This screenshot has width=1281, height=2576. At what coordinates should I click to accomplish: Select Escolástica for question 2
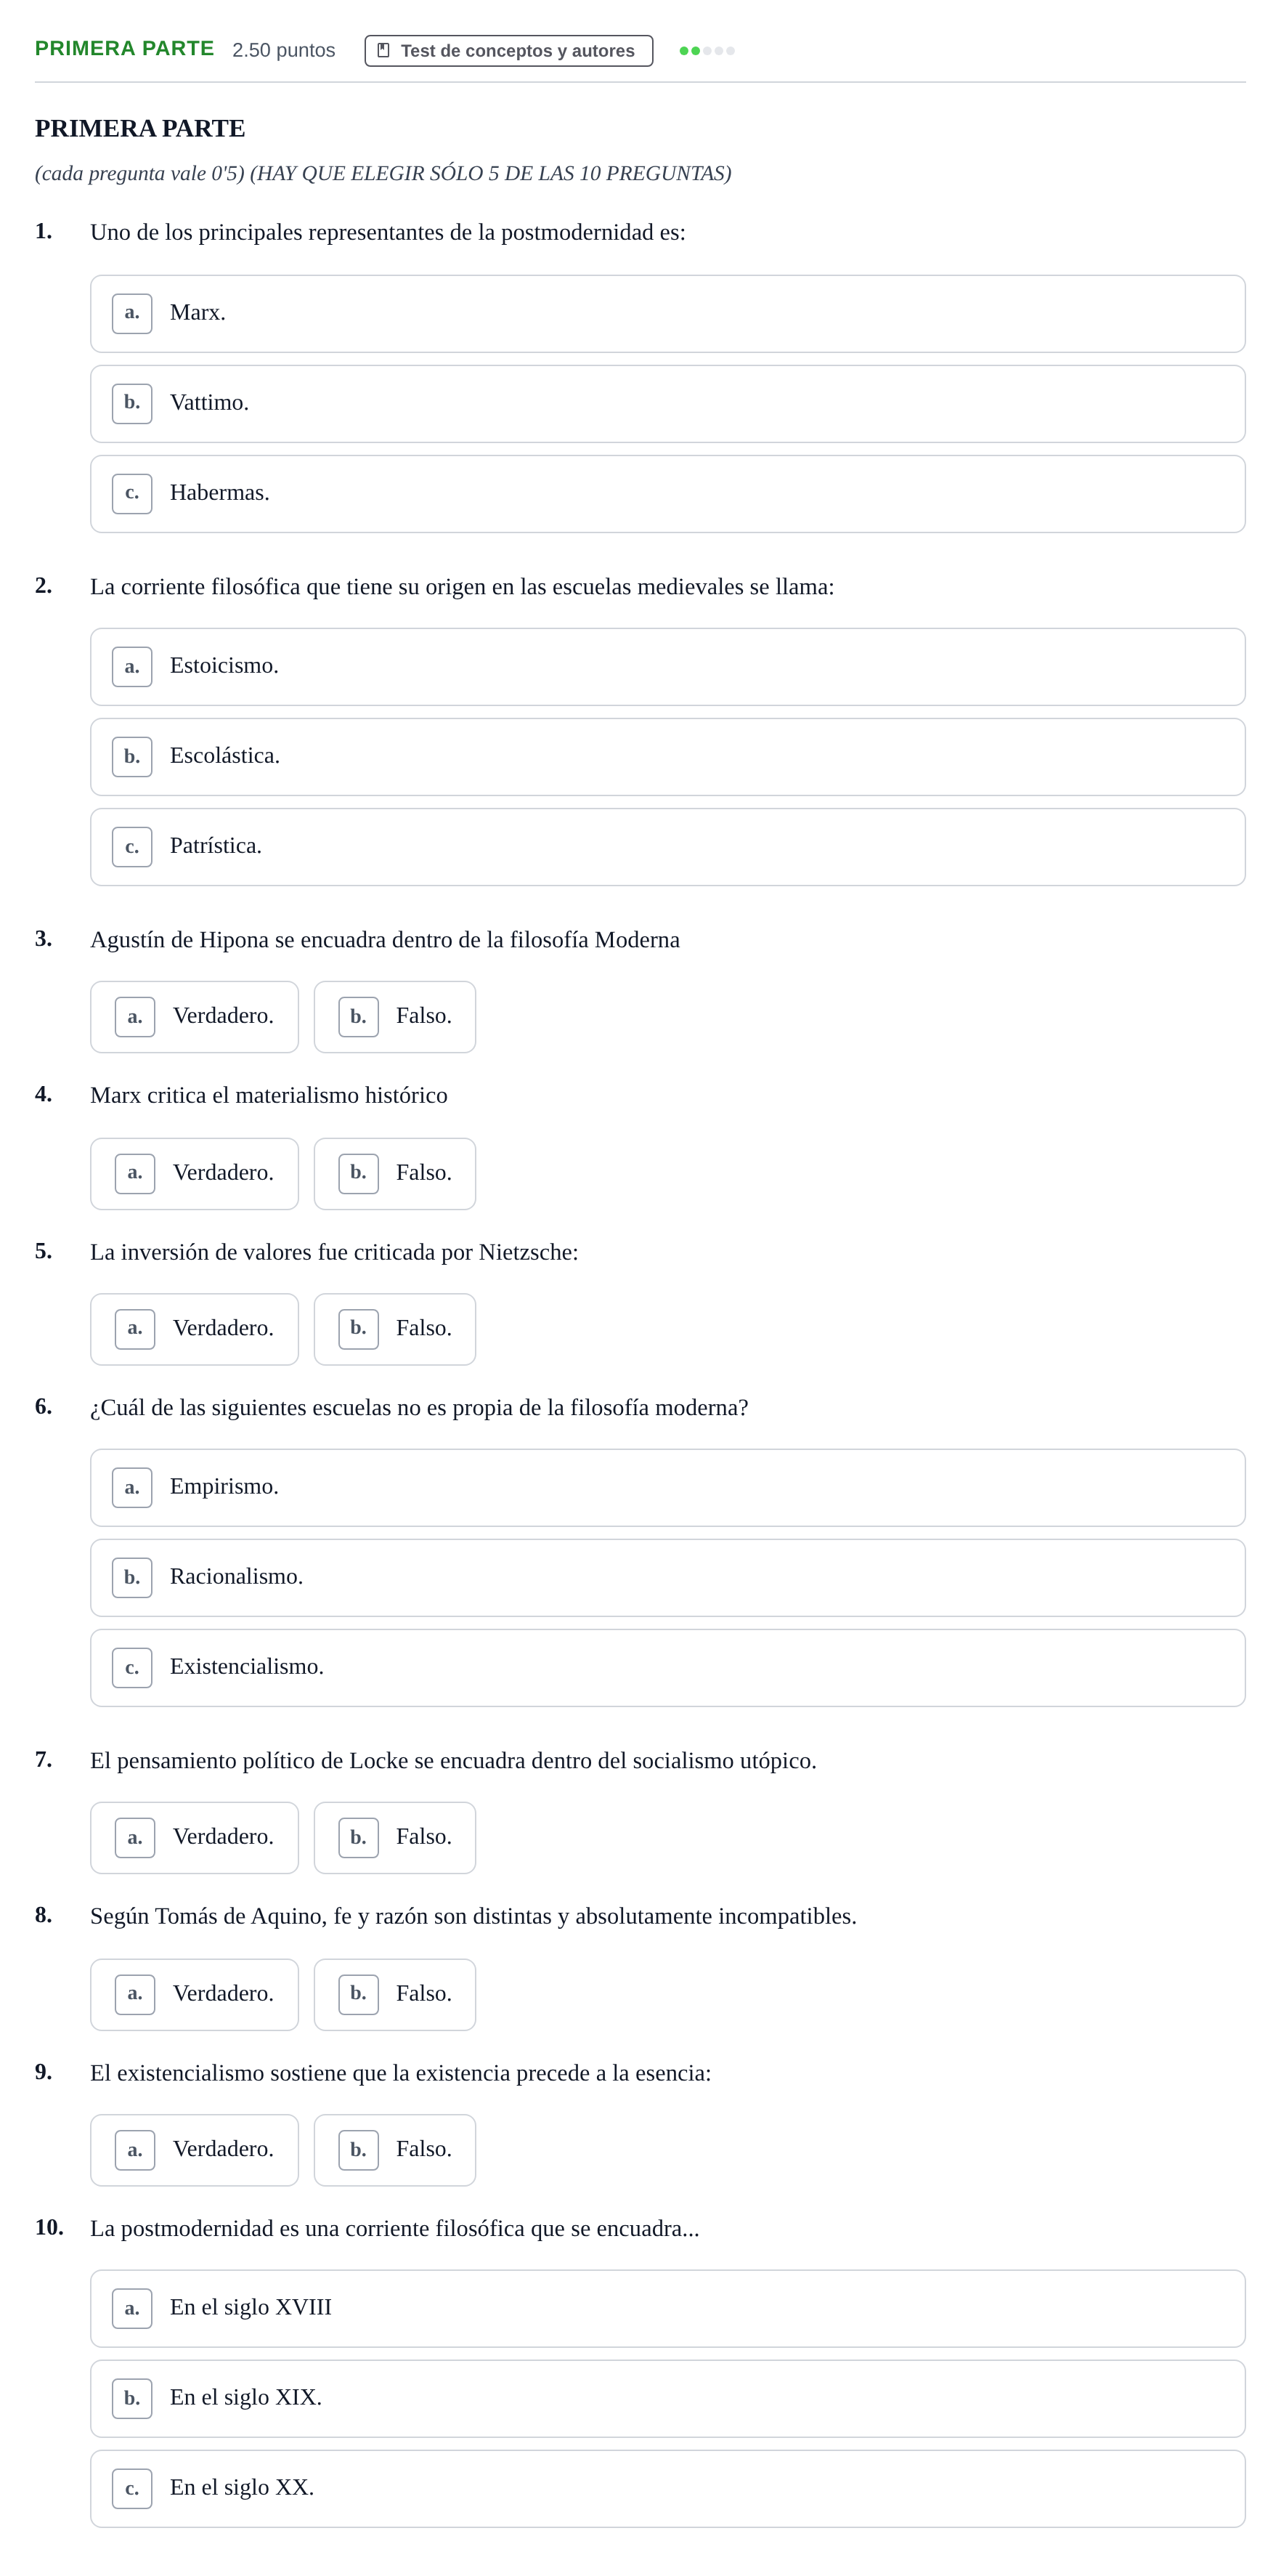pyautogui.click(x=667, y=757)
